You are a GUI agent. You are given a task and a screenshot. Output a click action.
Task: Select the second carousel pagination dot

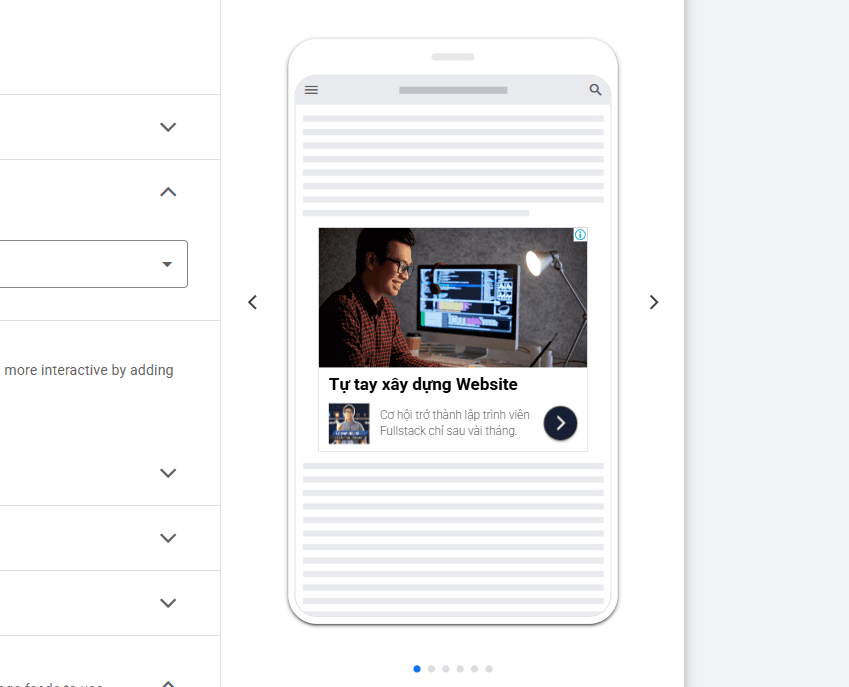431,668
